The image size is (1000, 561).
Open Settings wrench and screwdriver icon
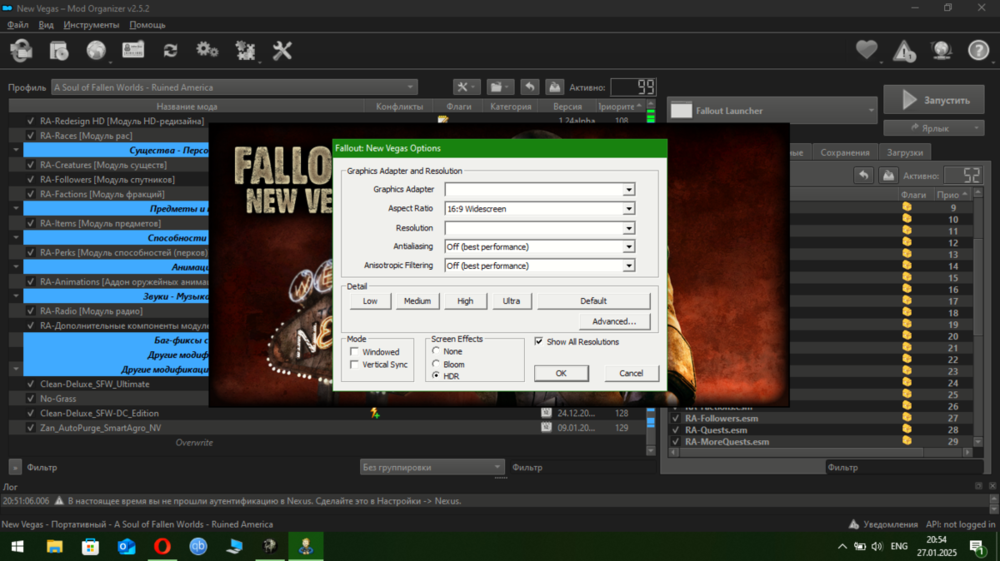click(x=282, y=50)
